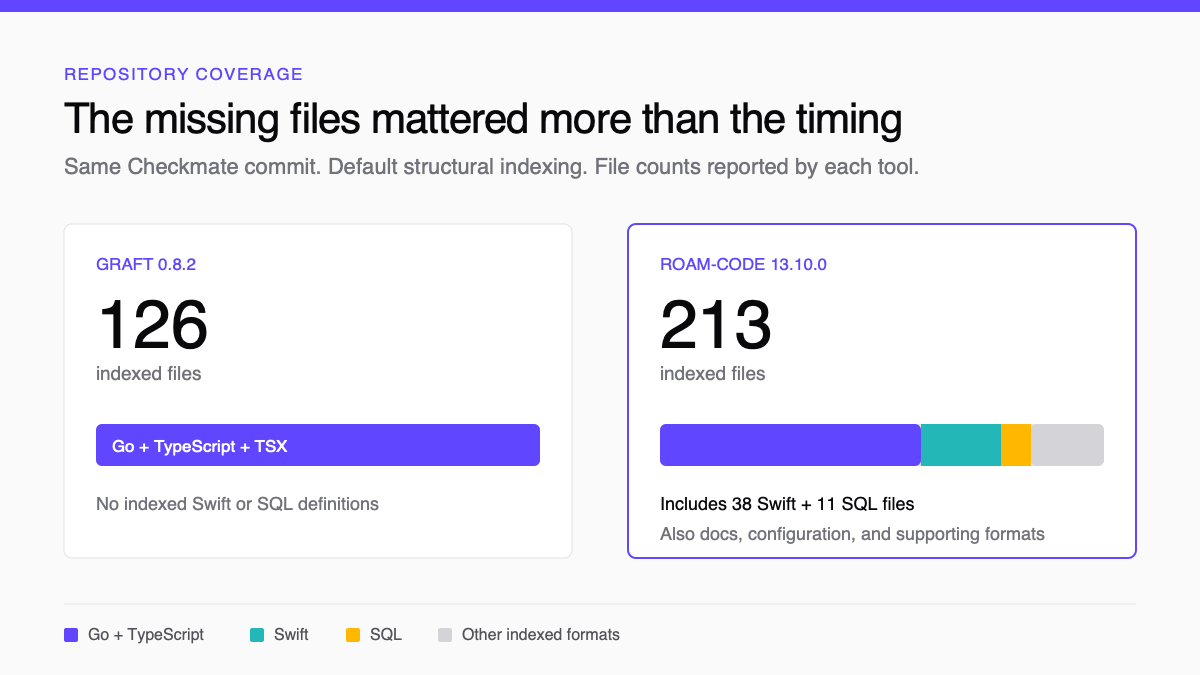Click the number 126
This screenshot has height=675, width=1200.
[152, 325]
